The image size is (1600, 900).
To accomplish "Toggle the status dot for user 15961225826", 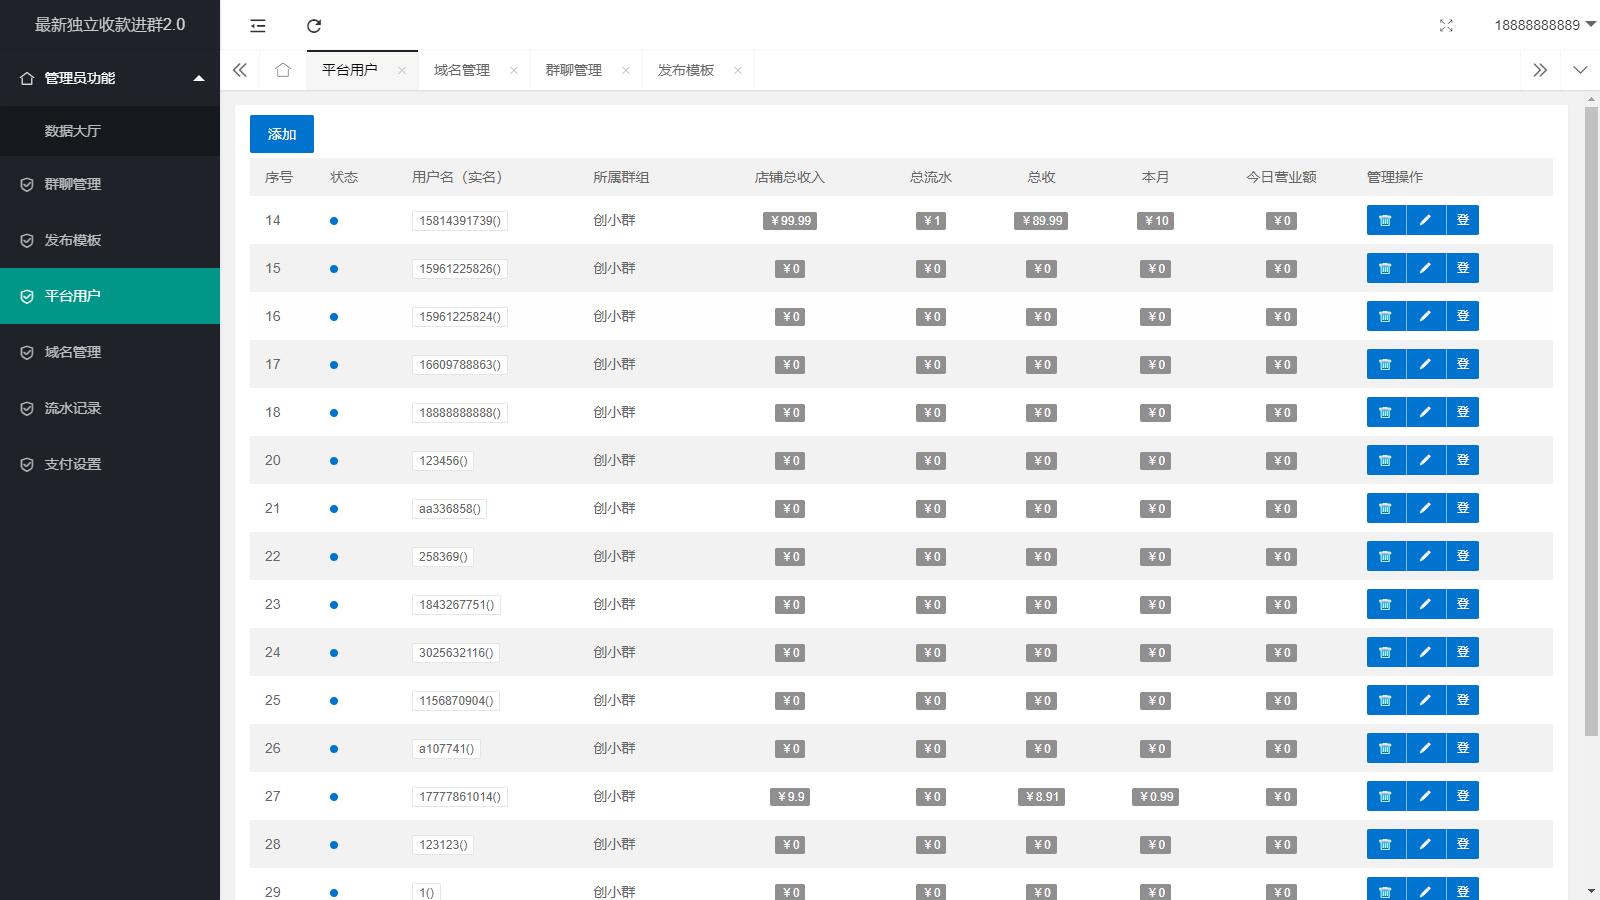I will pos(334,269).
